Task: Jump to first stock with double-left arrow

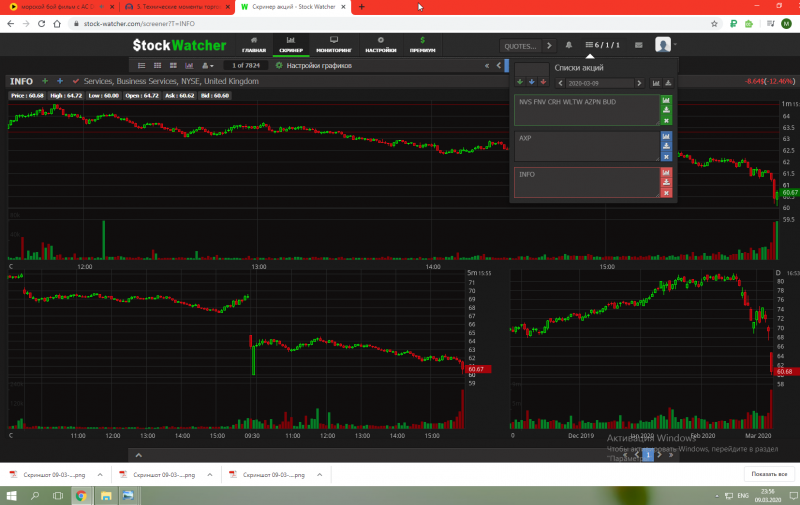Action: (487, 65)
